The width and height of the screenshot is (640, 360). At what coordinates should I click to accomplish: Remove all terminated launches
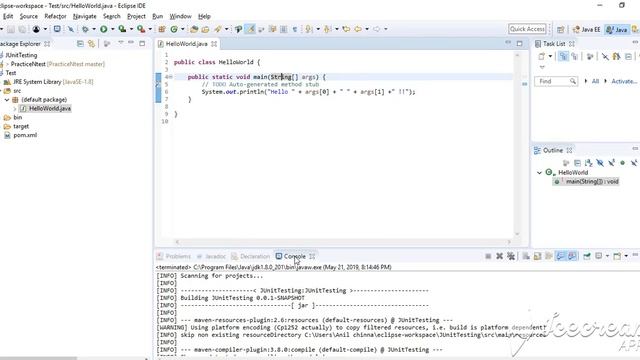pyautogui.click(x=511, y=256)
